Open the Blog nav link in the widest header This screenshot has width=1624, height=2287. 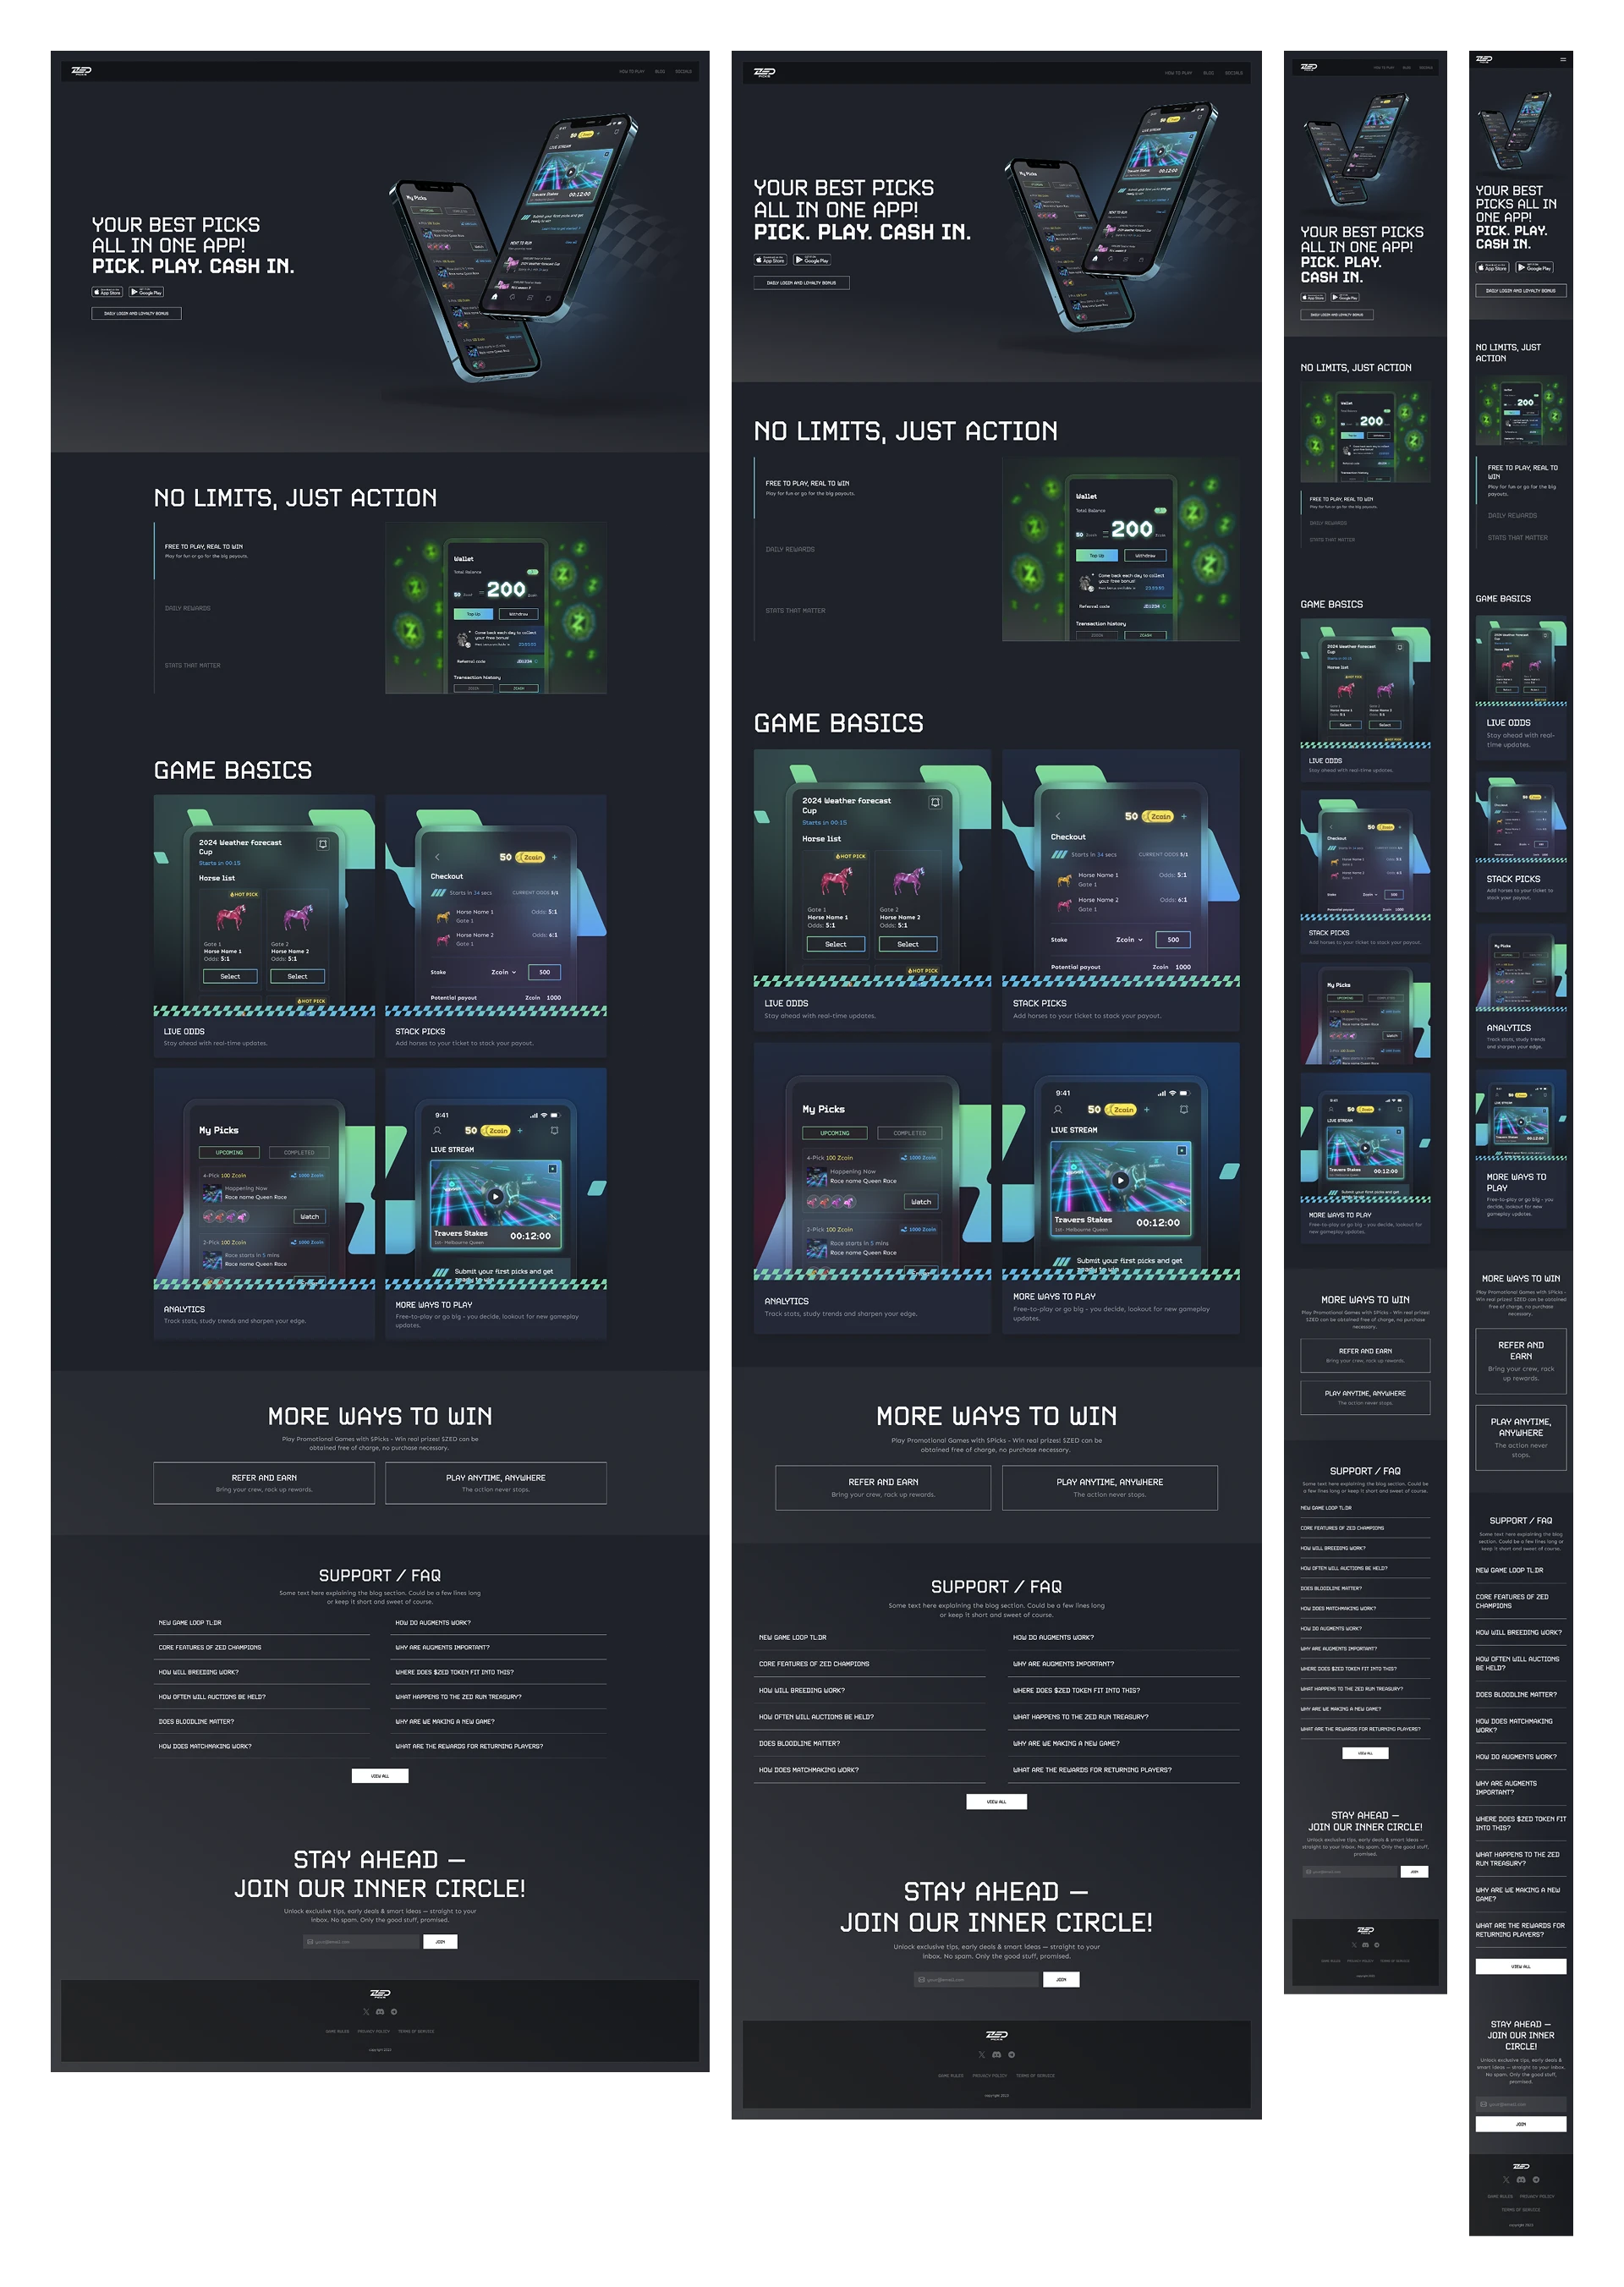pos(660,72)
